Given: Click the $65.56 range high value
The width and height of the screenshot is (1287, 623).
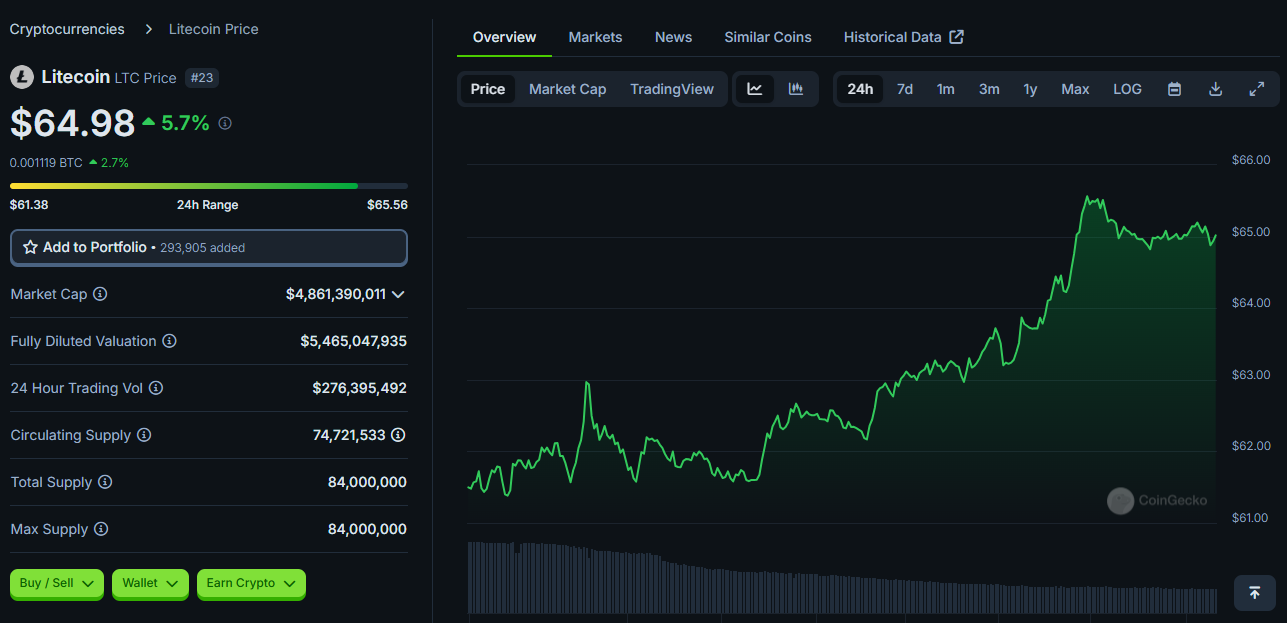Looking at the screenshot, I should click(x=387, y=205).
